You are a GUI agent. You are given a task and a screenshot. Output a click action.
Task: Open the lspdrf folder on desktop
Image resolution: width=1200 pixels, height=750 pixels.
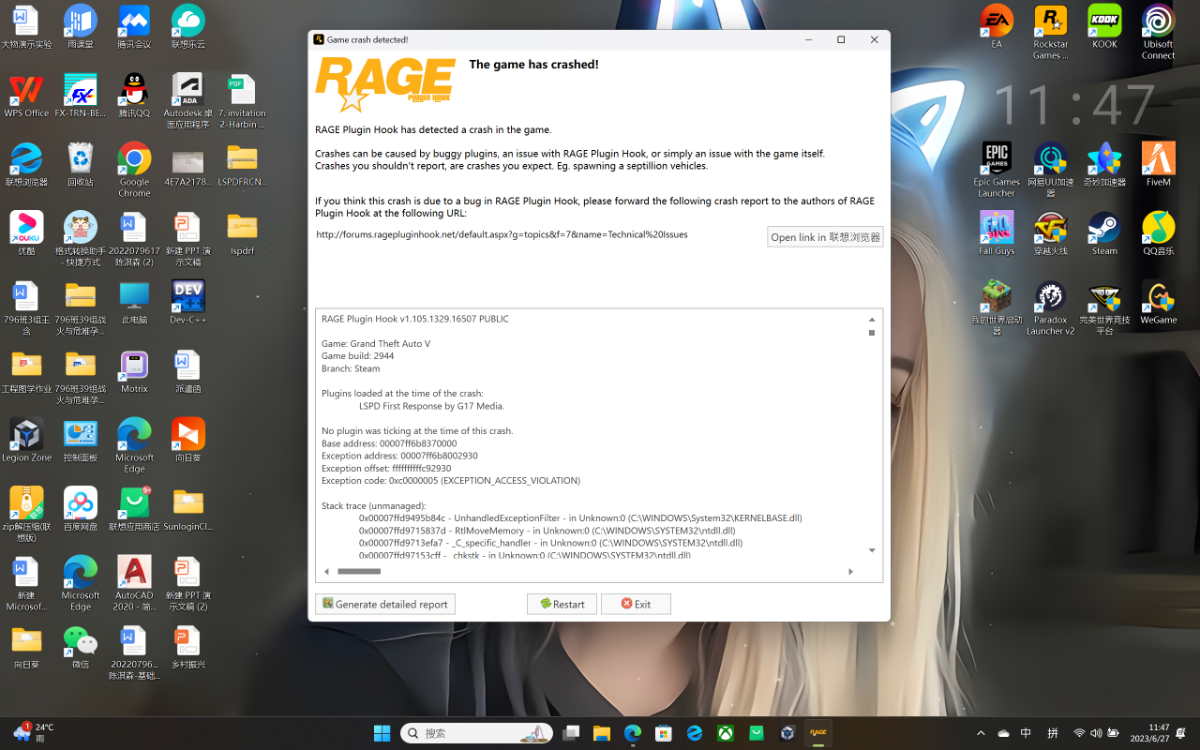click(242, 233)
